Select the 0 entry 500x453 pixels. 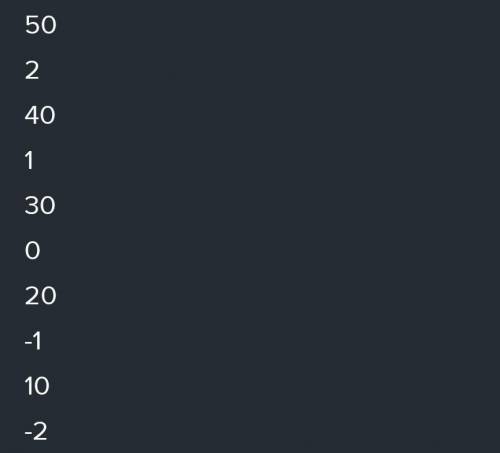click(x=32, y=250)
